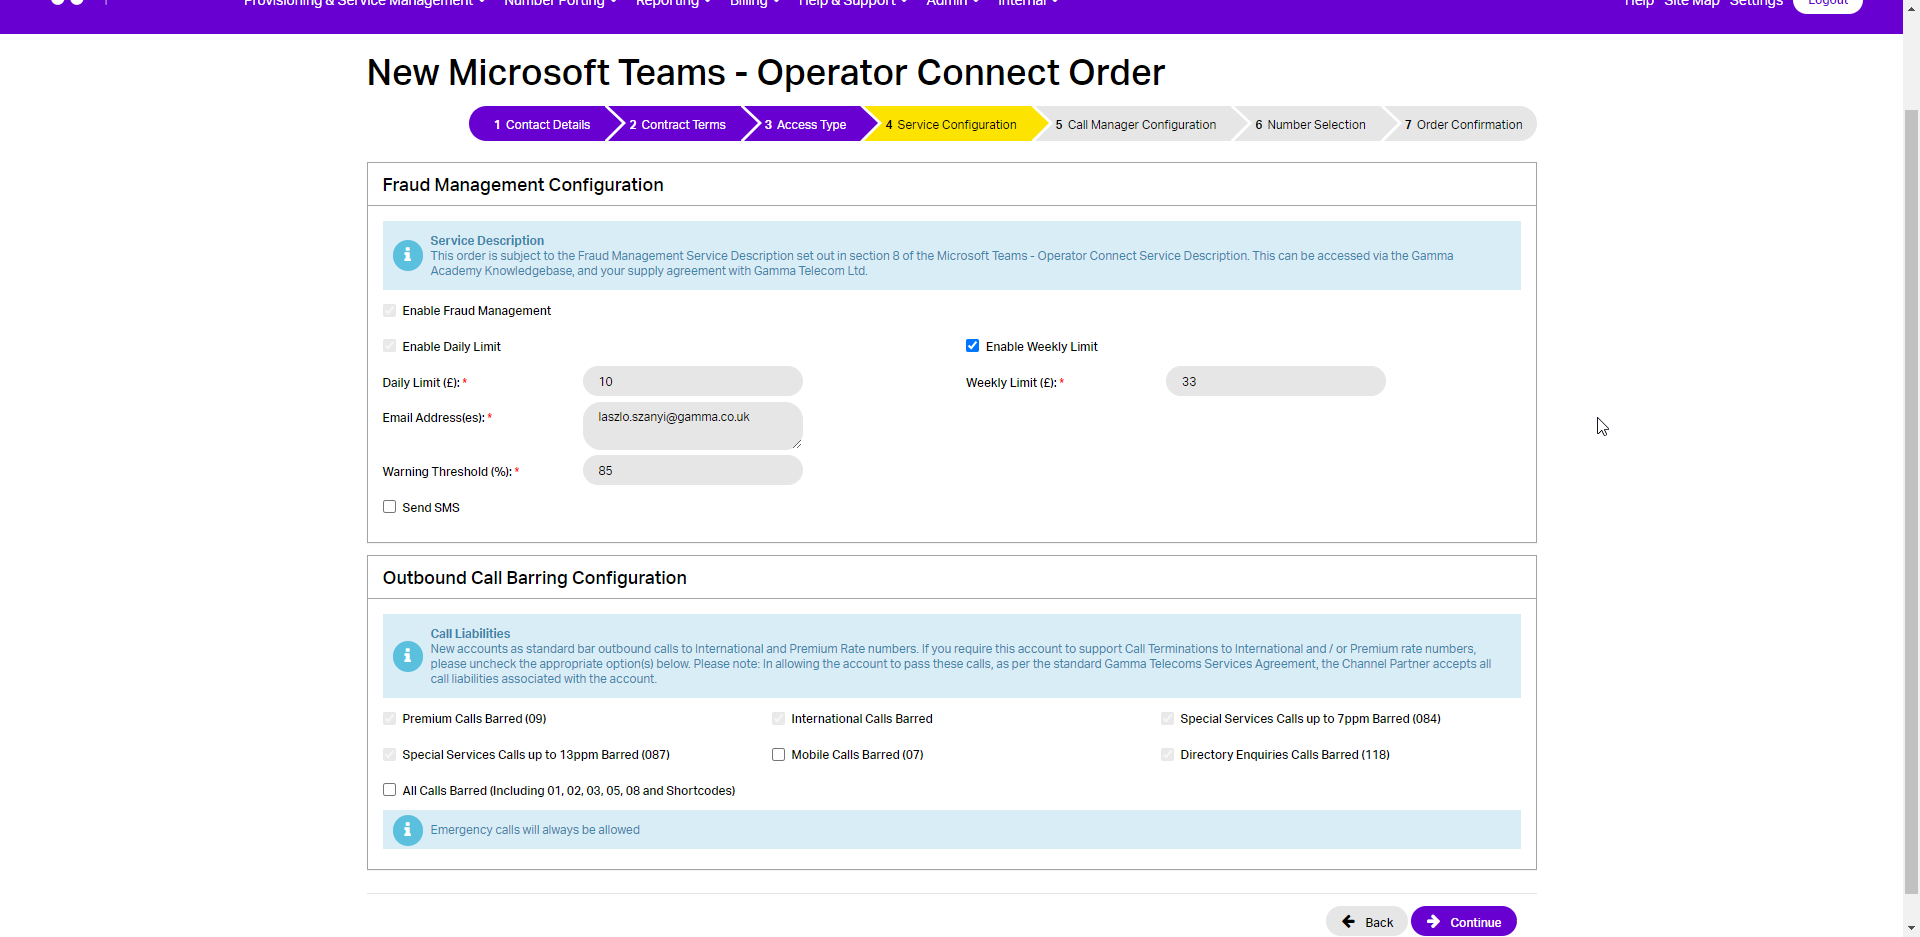Screen dimensions: 1920x937
Task: Click the scrollbar down arrow
Action: 1911,928
